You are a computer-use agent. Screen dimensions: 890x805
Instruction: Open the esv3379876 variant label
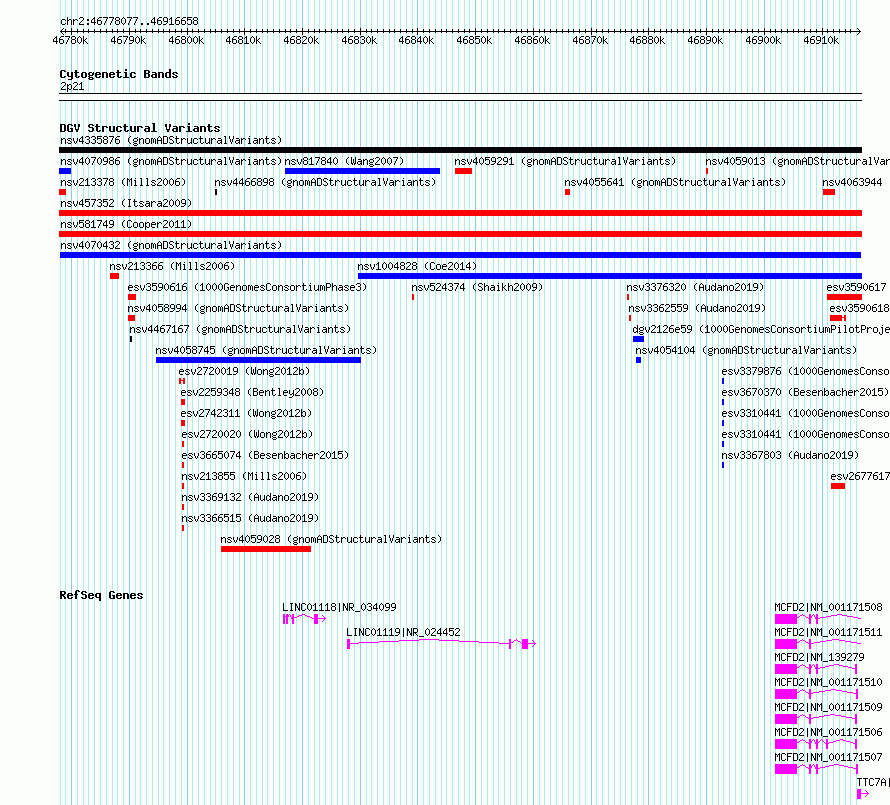[x=805, y=371]
